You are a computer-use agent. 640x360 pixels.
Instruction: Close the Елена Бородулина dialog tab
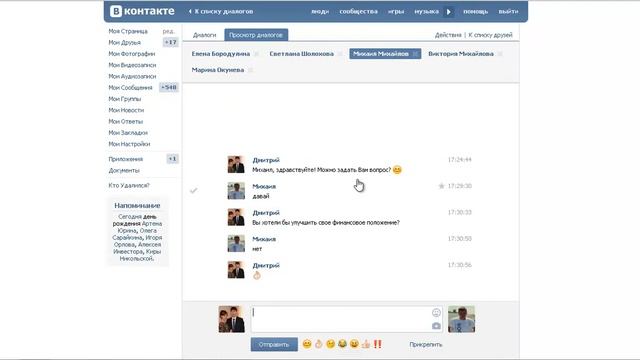tap(256, 54)
